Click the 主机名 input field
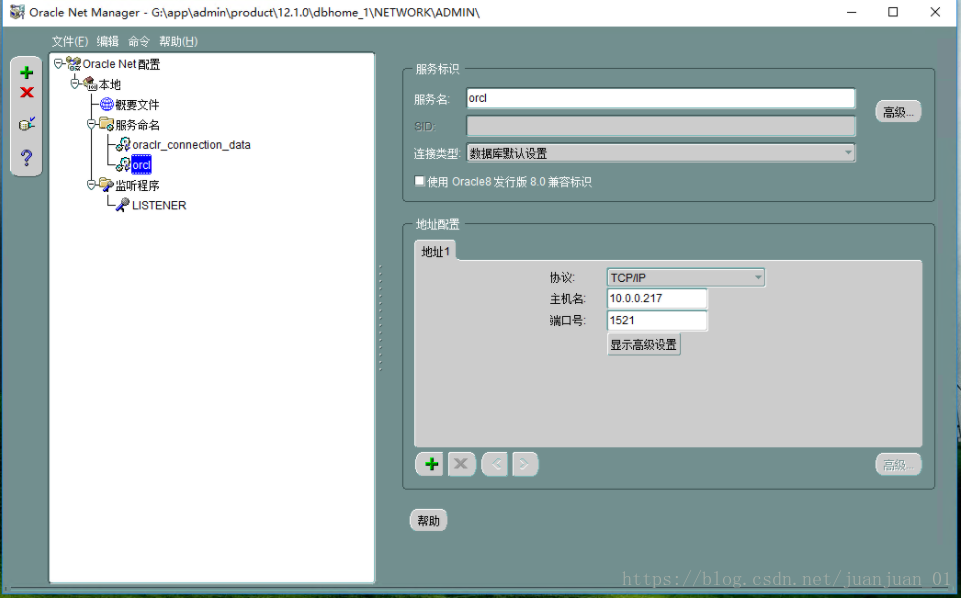963x599 pixels. pyautogui.click(x=657, y=299)
